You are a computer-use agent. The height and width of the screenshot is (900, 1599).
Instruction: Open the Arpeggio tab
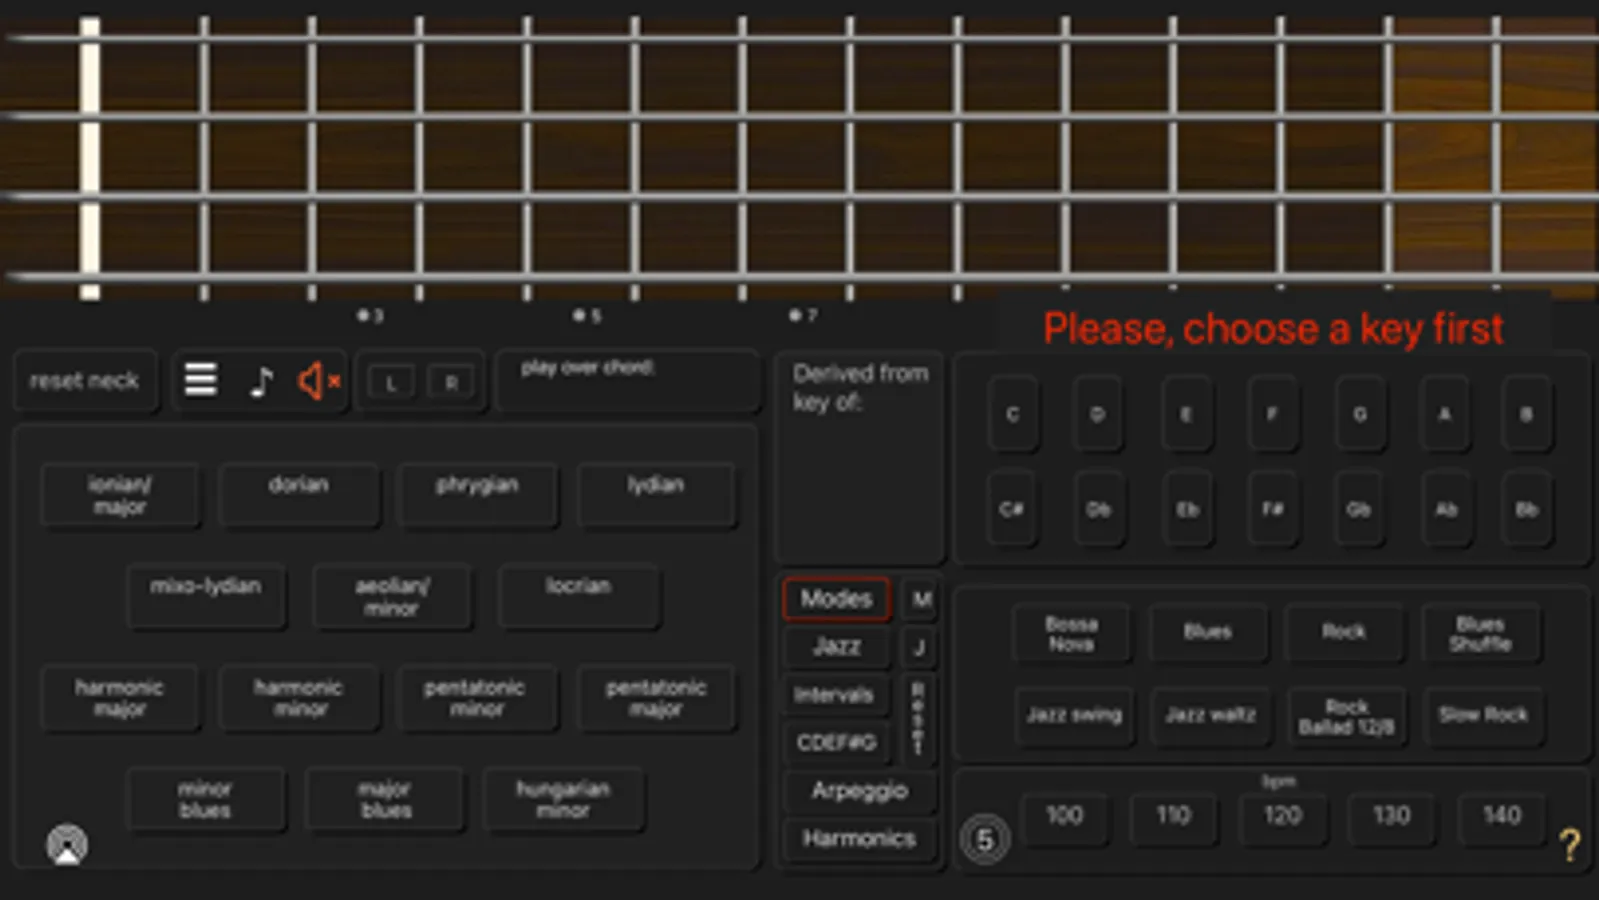(859, 791)
